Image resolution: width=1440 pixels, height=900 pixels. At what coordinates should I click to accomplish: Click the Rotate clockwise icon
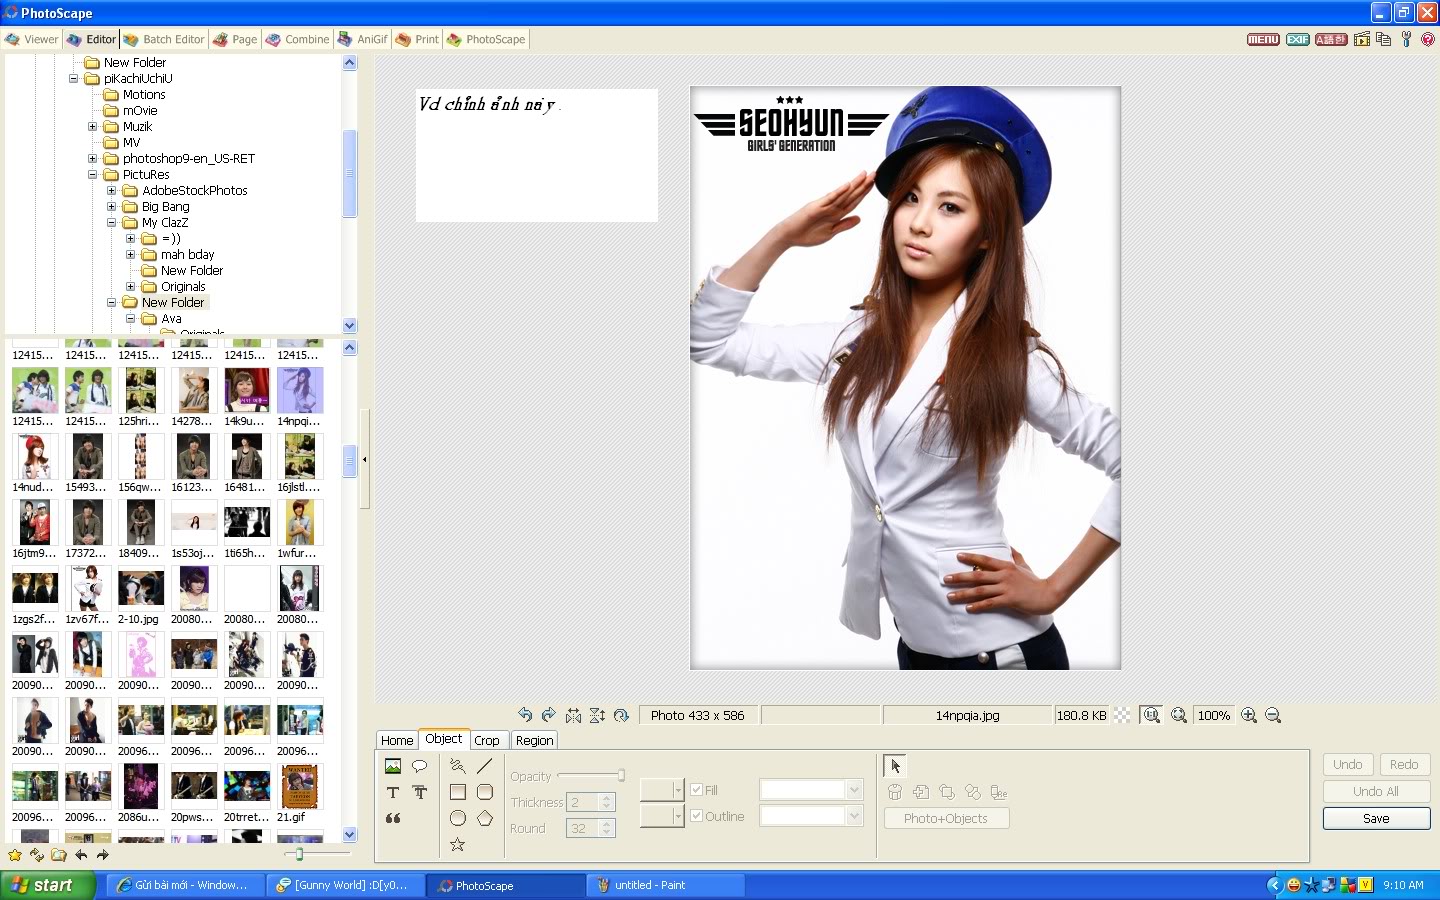(549, 715)
